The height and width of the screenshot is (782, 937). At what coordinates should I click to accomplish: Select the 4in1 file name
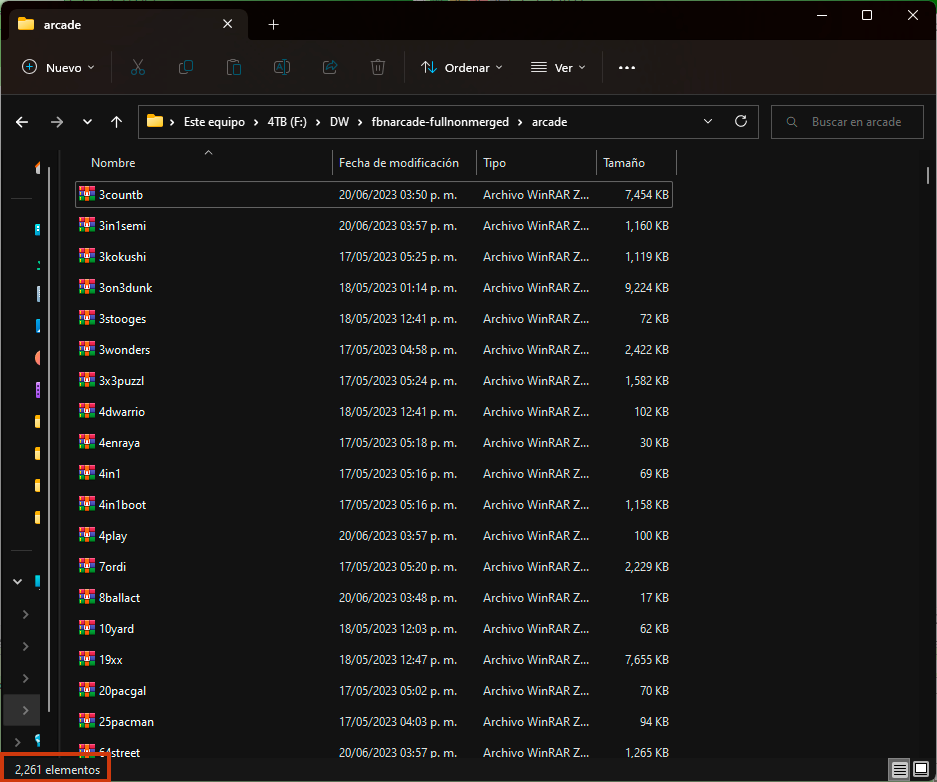click(x=109, y=474)
